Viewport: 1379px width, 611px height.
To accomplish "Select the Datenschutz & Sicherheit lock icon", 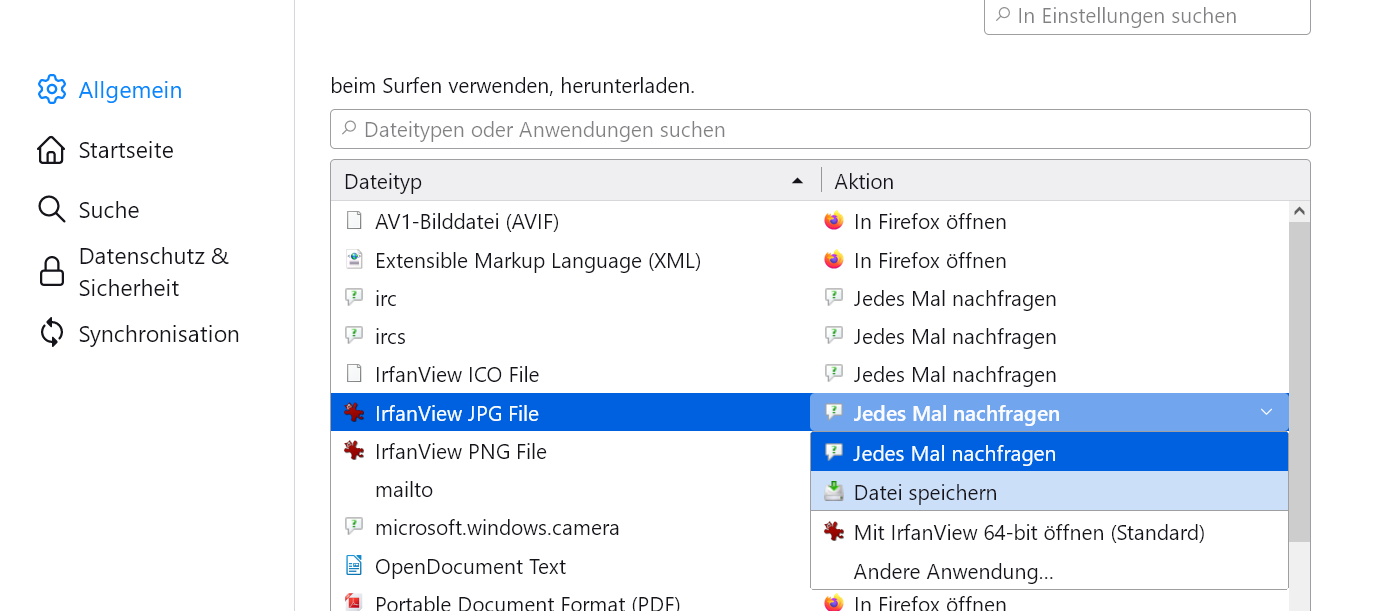I will [51, 272].
